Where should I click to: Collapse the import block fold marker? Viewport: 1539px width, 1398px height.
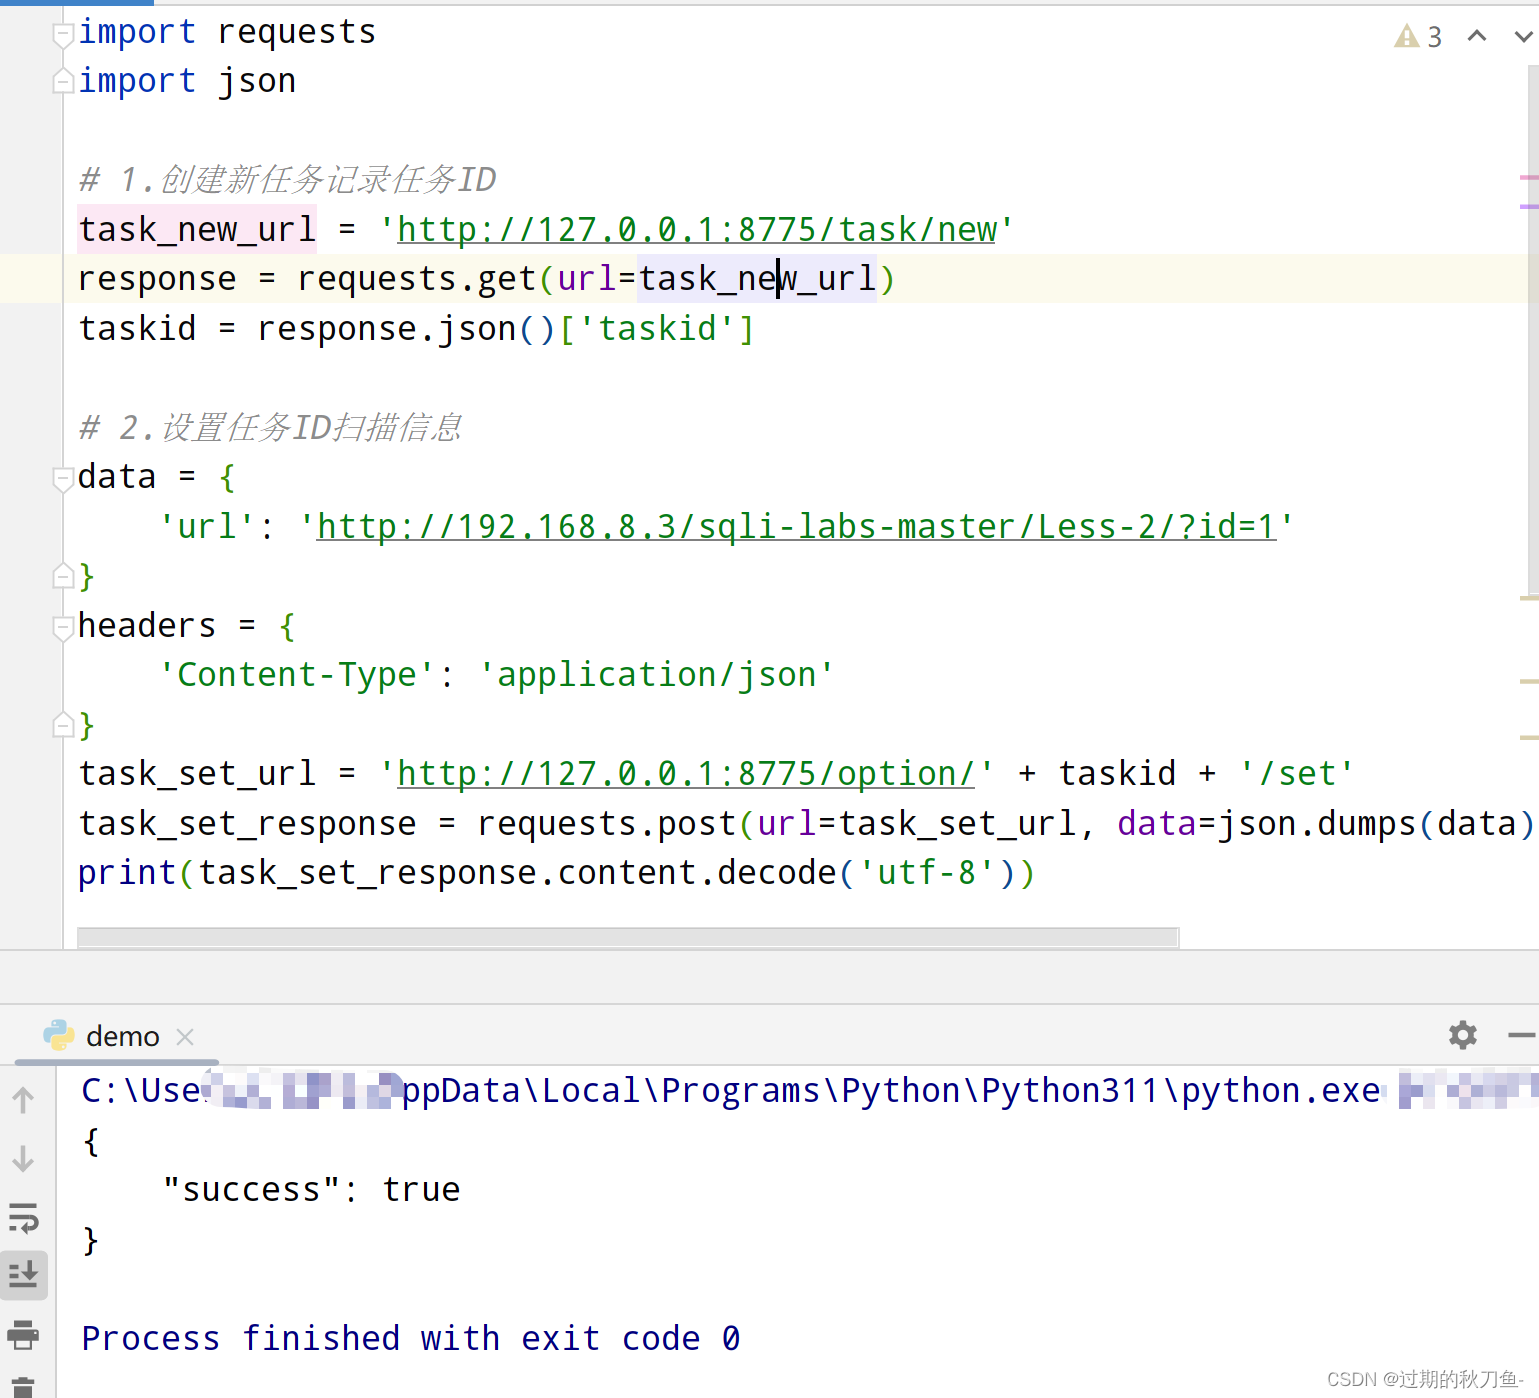[63, 35]
